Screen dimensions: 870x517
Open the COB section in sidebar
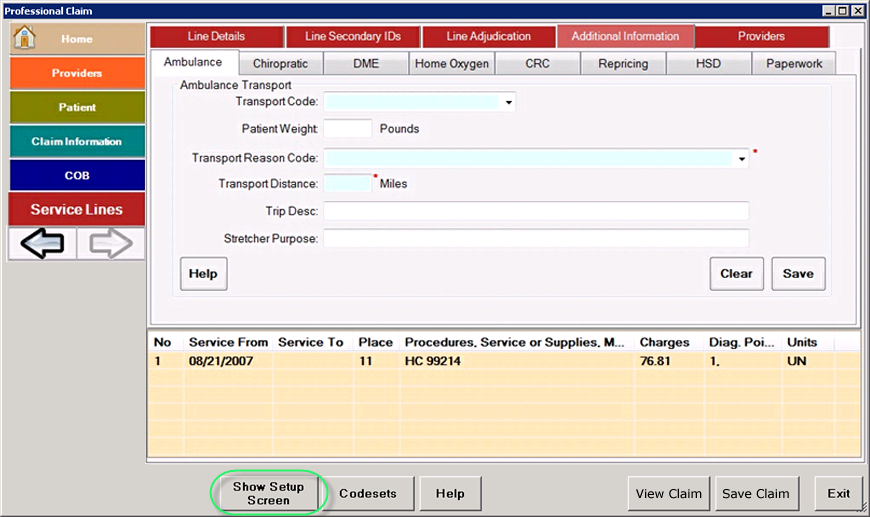(x=77, y=175)
